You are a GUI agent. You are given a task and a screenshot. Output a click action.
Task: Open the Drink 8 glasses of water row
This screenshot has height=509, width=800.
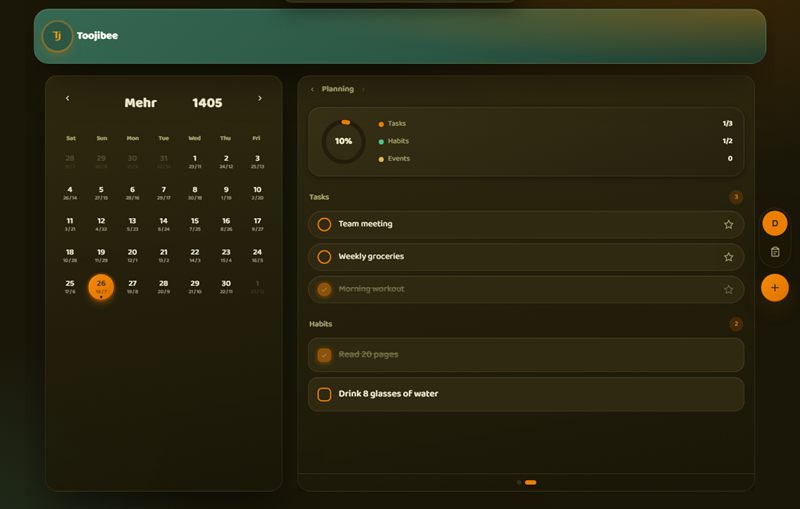tap(526, 394)
